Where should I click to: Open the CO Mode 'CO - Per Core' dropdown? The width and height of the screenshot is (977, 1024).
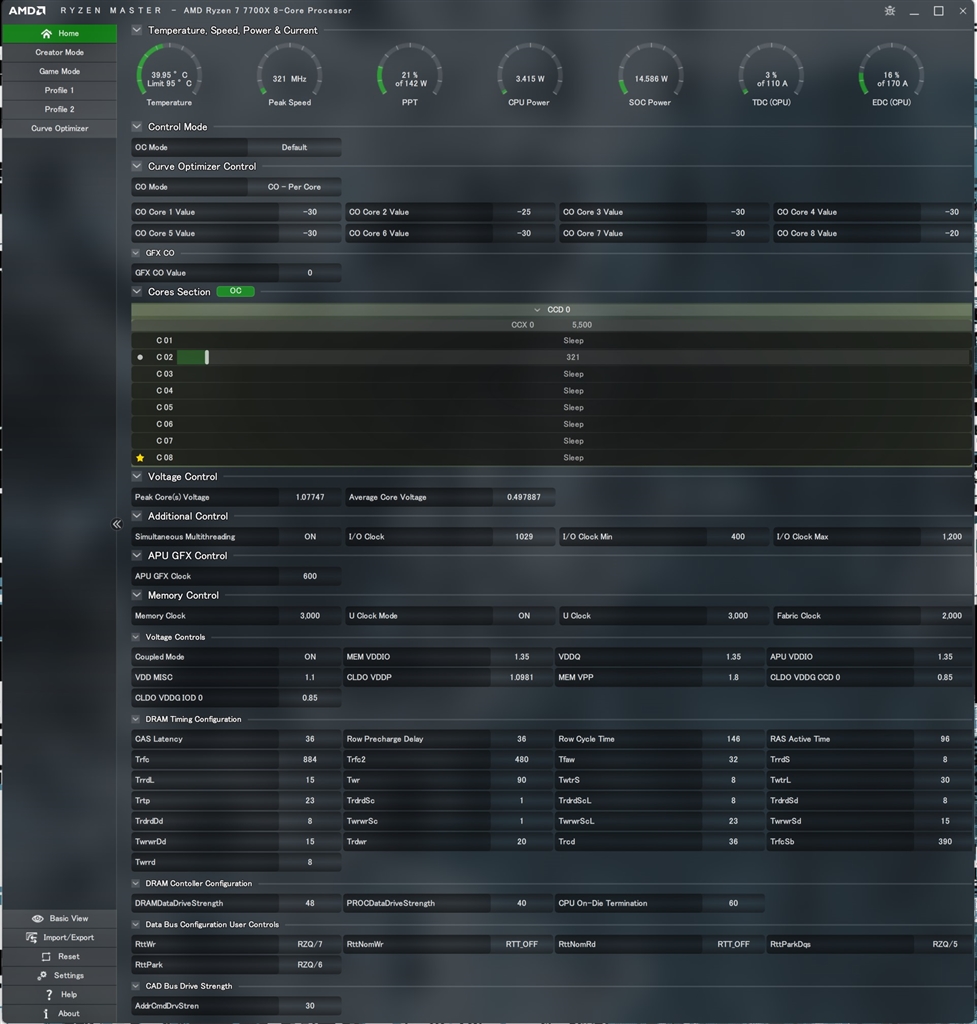pyautogui.click(x=294, y=187)
